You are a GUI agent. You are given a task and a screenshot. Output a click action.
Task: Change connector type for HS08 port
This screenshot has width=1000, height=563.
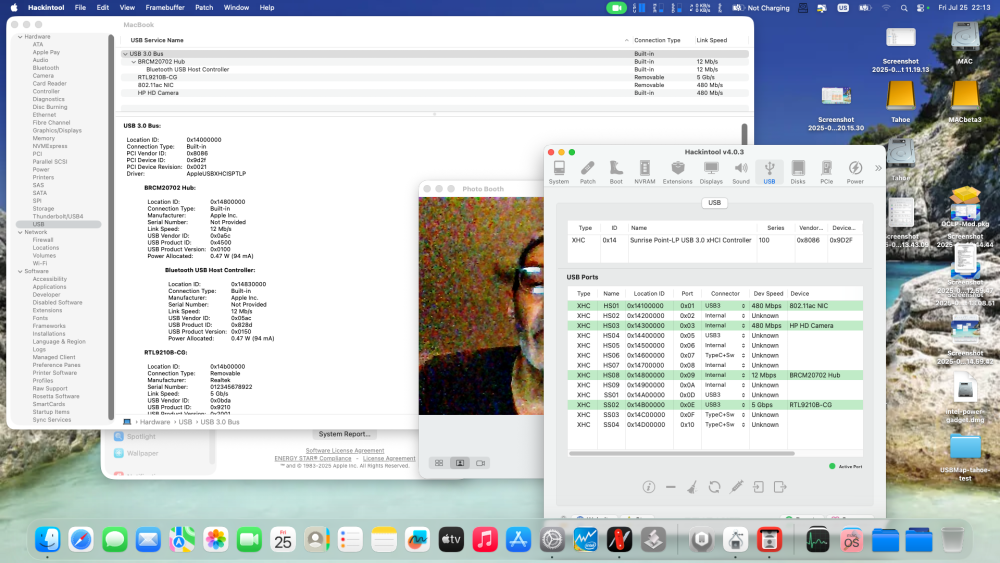point(724,376)
